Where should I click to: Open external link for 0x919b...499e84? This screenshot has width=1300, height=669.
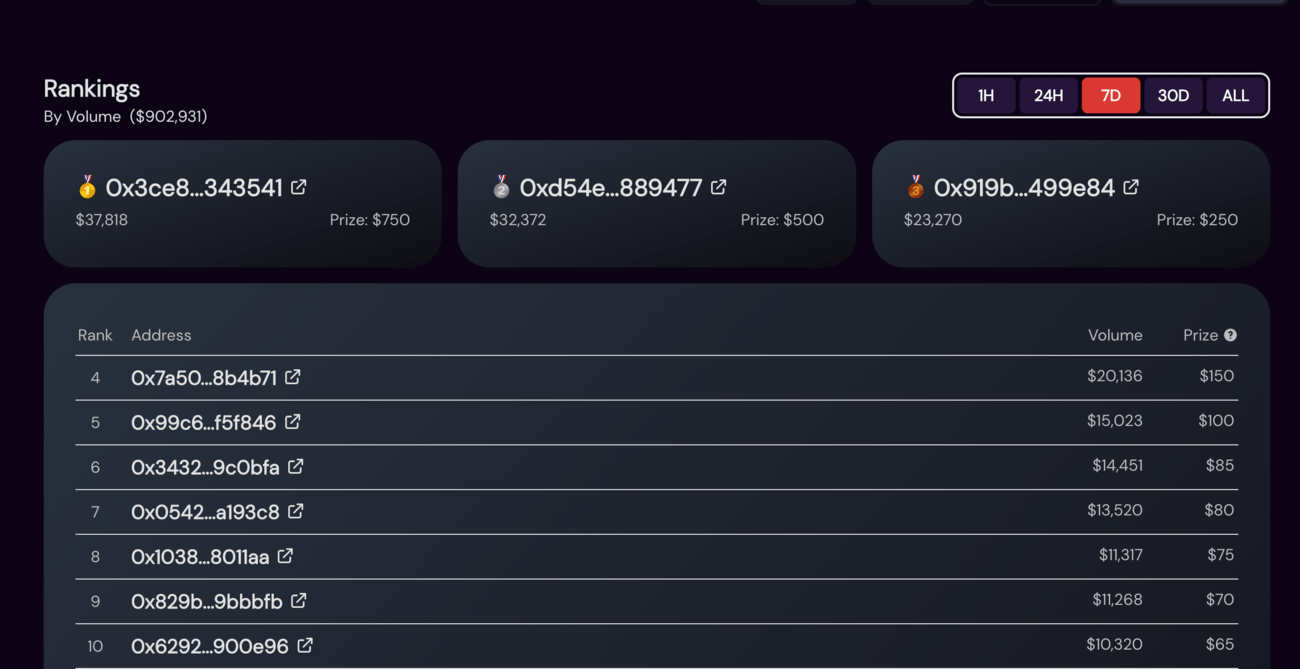coord(1130,187)
